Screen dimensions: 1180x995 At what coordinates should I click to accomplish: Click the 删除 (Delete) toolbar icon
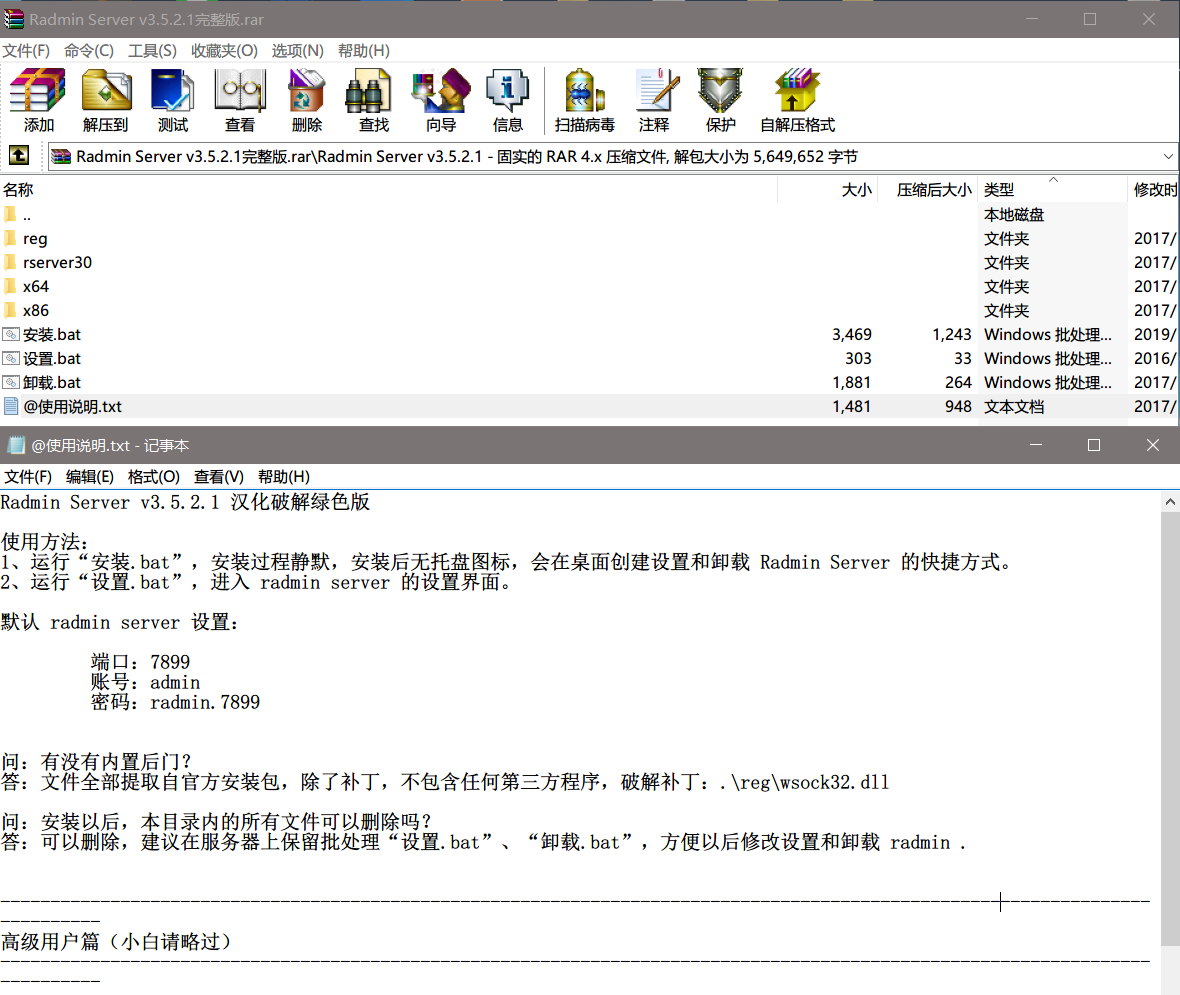tap(306, 90)
